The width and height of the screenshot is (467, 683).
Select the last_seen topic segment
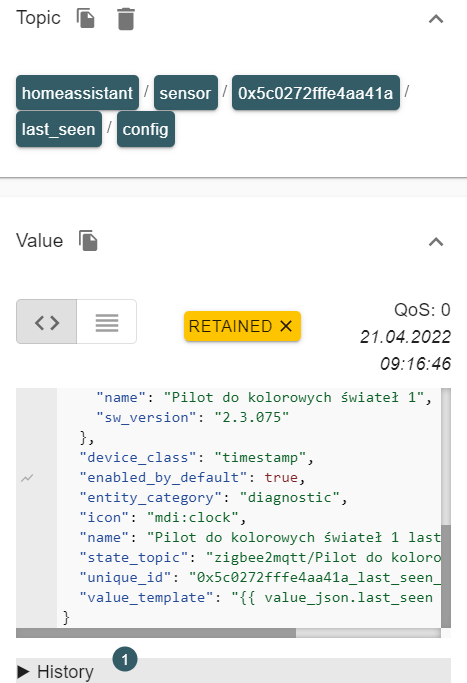tap(59, 129)
